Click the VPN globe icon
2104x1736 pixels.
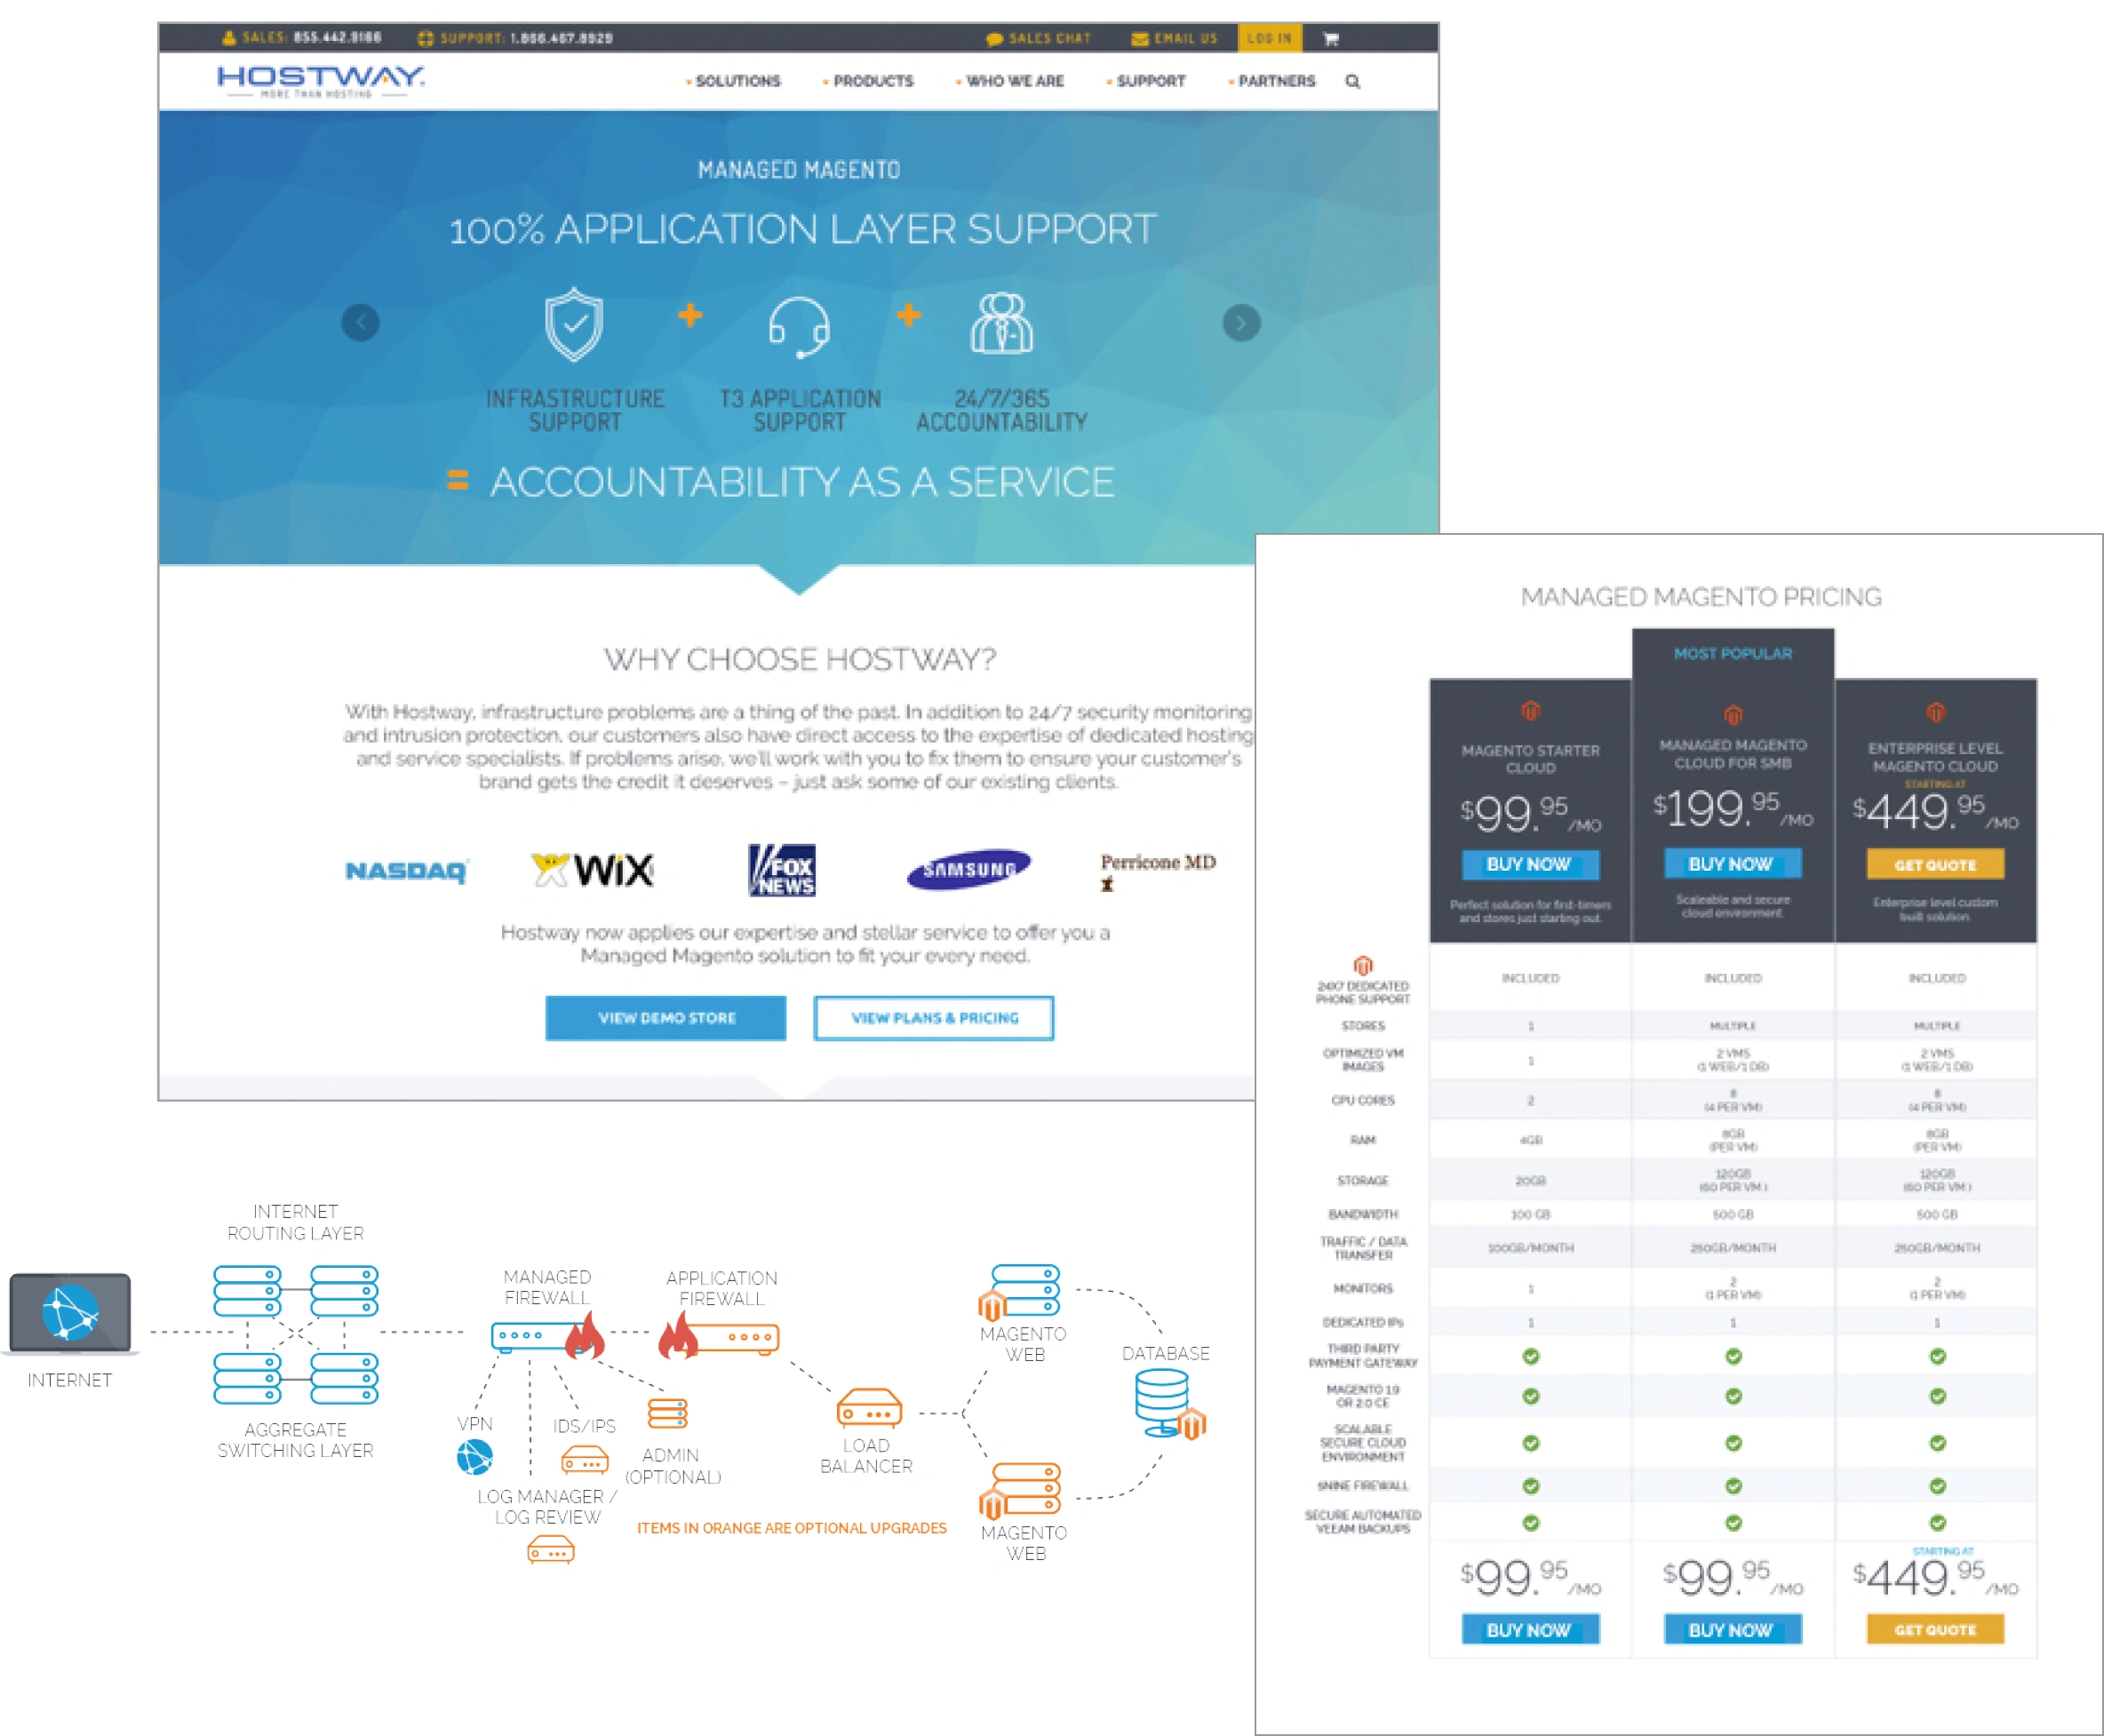475,1457
